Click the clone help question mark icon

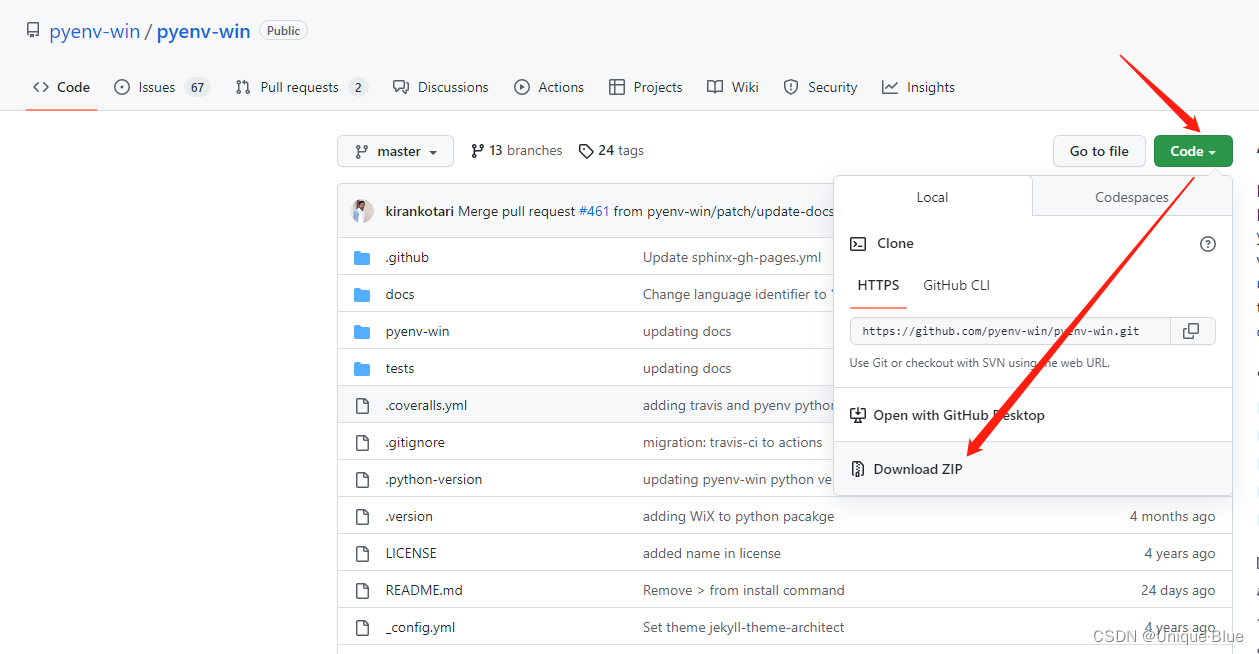pos(1207,244)
